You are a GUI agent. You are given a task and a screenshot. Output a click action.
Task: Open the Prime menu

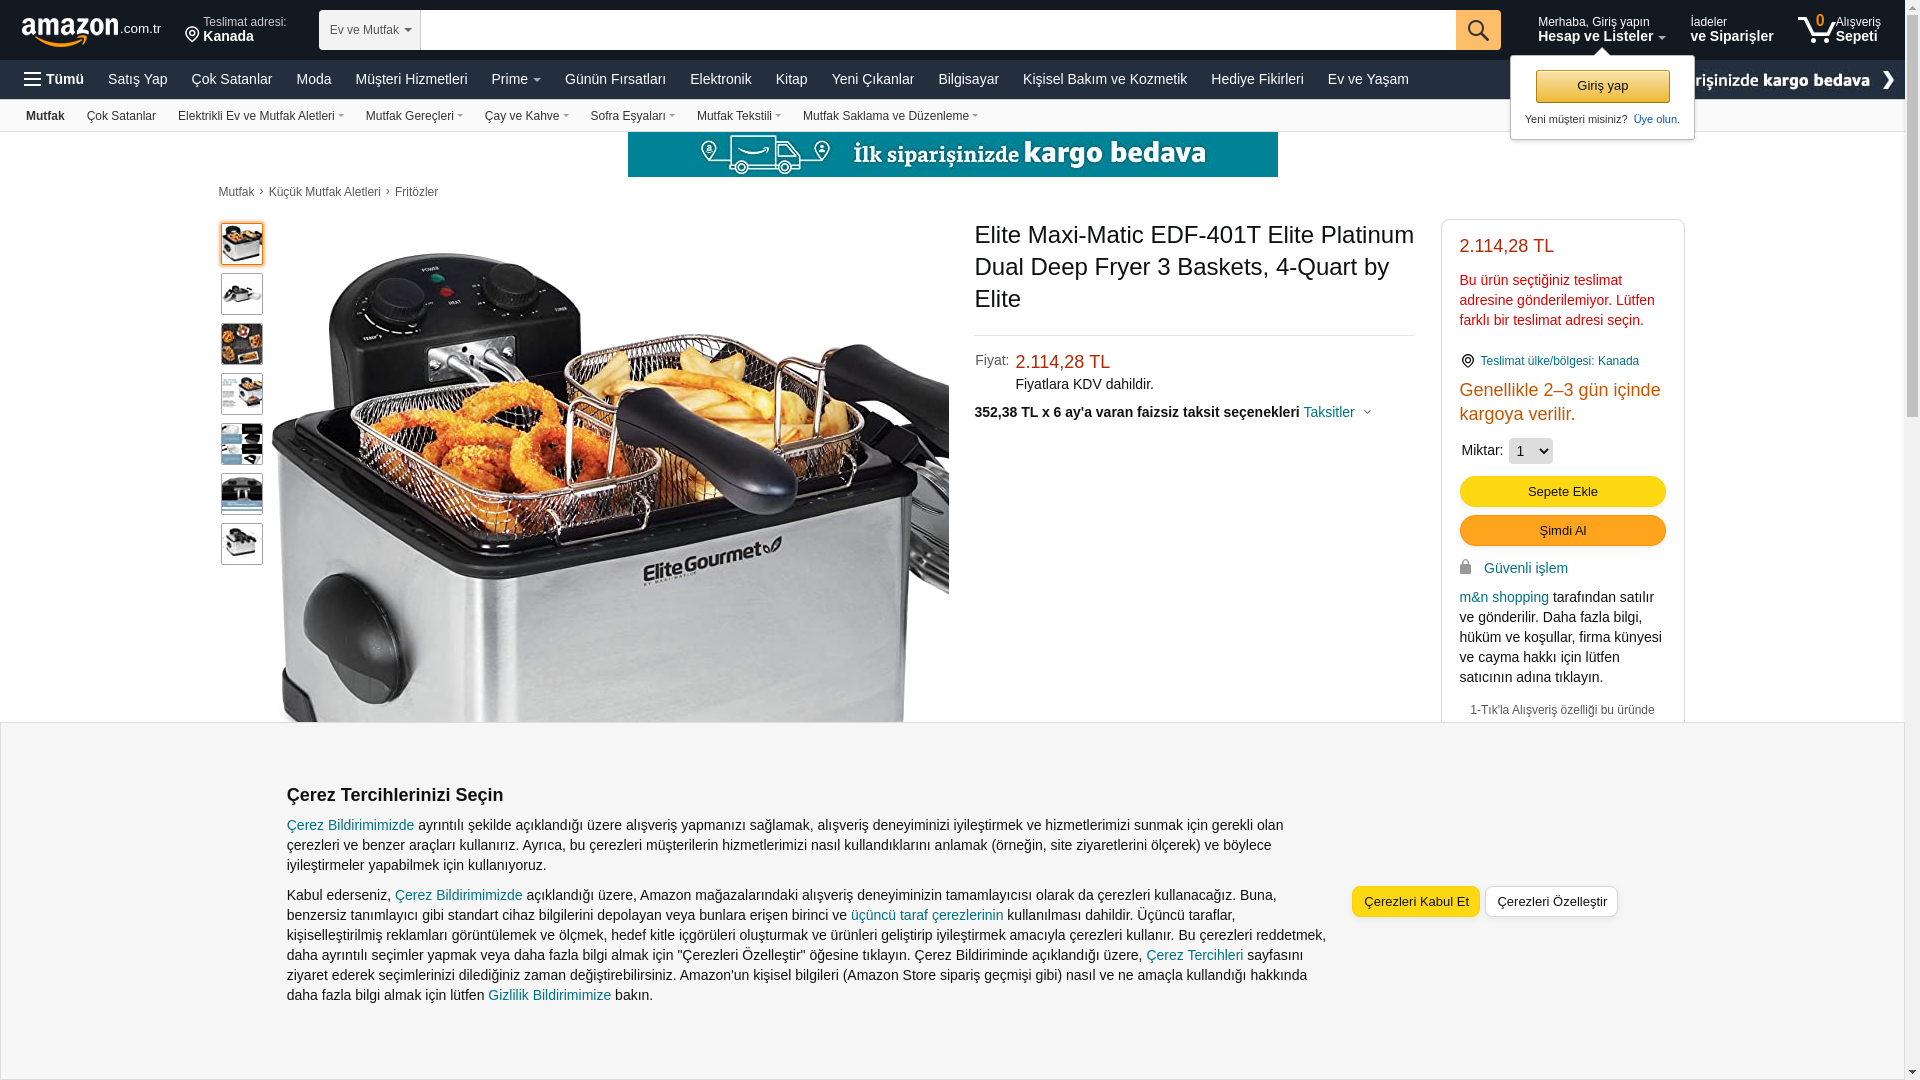click(516, 79)
